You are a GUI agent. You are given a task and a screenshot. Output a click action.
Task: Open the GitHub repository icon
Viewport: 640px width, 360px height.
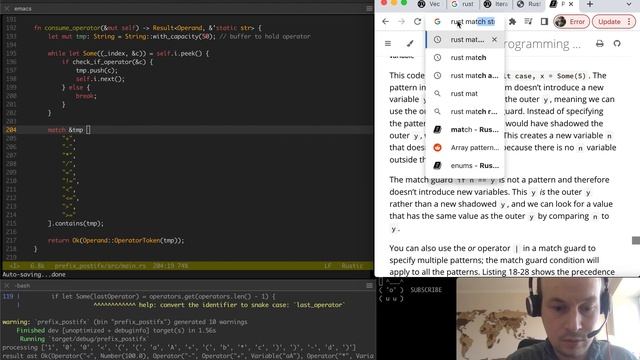pyautogui.click(x=617, y=43)
